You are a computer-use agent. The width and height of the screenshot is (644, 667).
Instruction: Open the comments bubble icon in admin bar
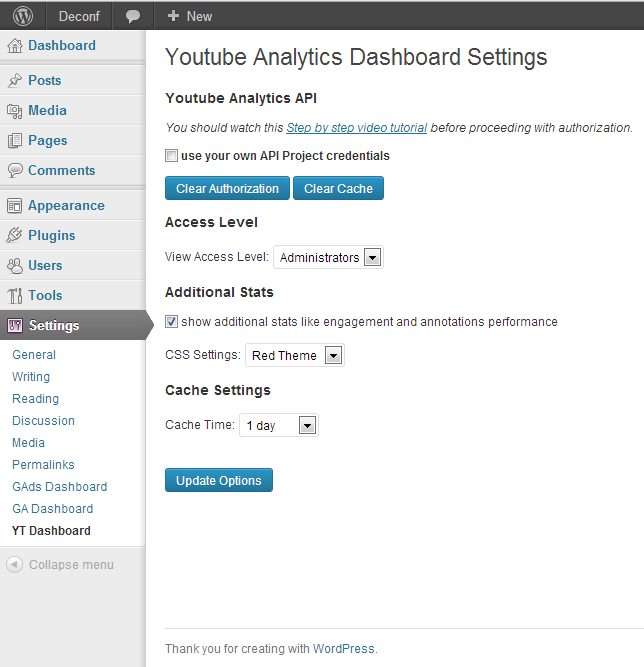[x=133, y=16]
